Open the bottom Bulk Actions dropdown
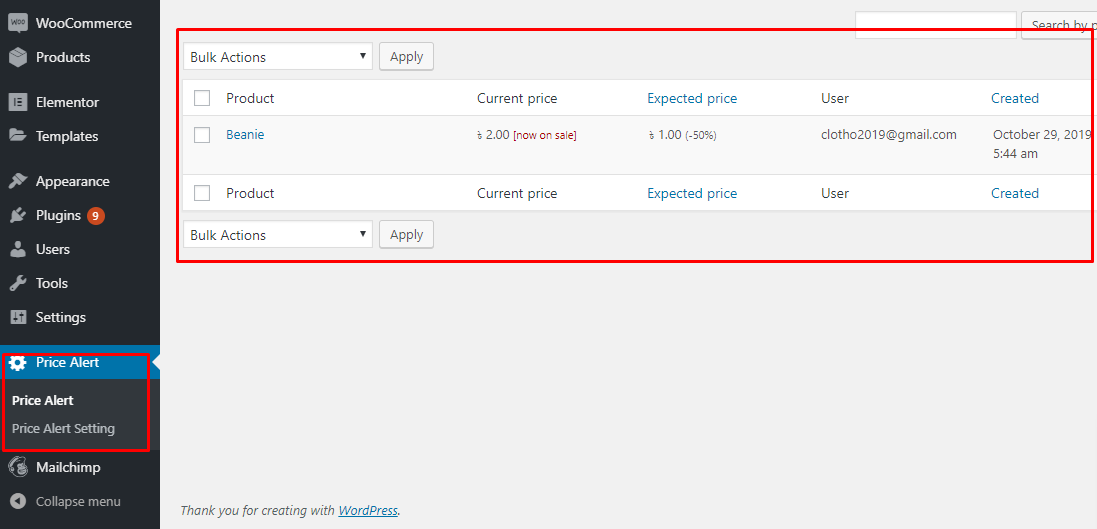 point(278,234)
